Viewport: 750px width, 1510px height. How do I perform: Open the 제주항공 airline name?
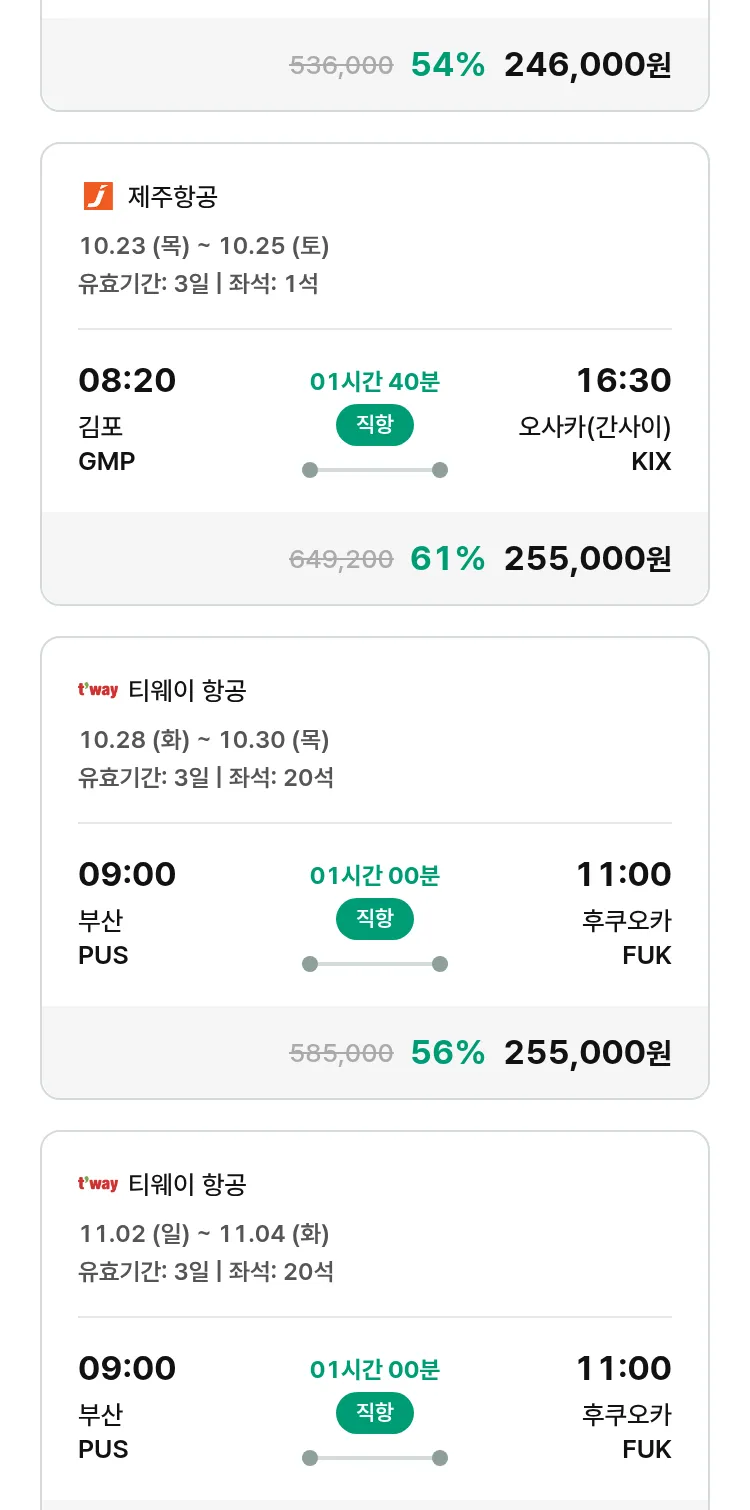[172, 196]
